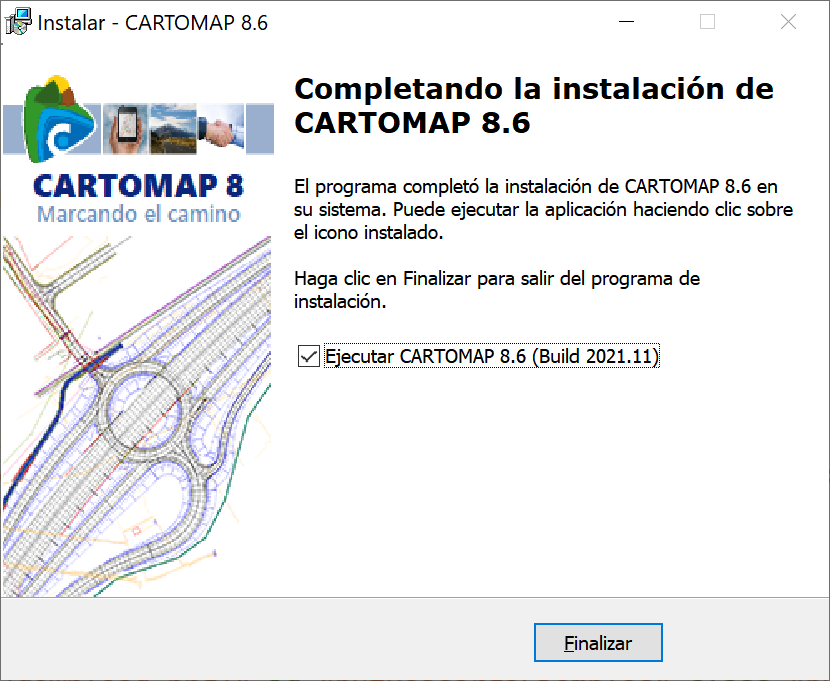Click the Finalizar button

[598, 642]
